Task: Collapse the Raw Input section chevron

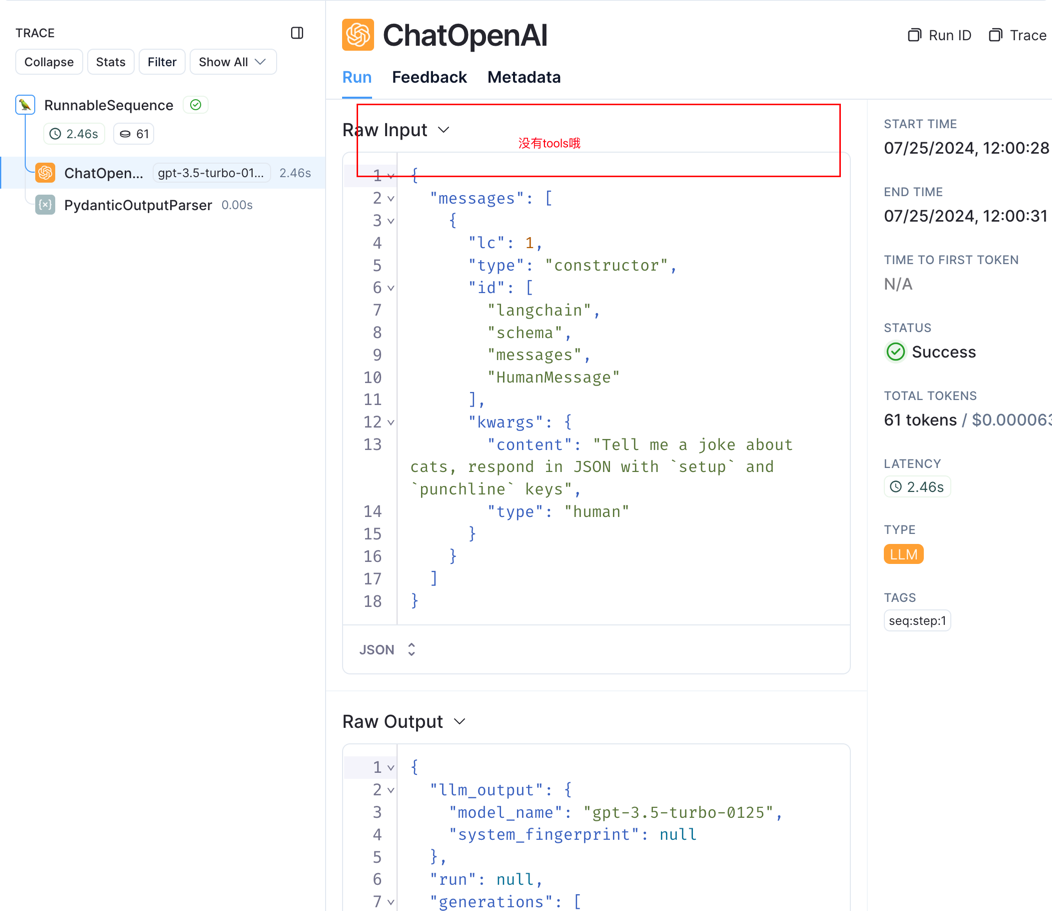Action: click(x=443, y=129)
